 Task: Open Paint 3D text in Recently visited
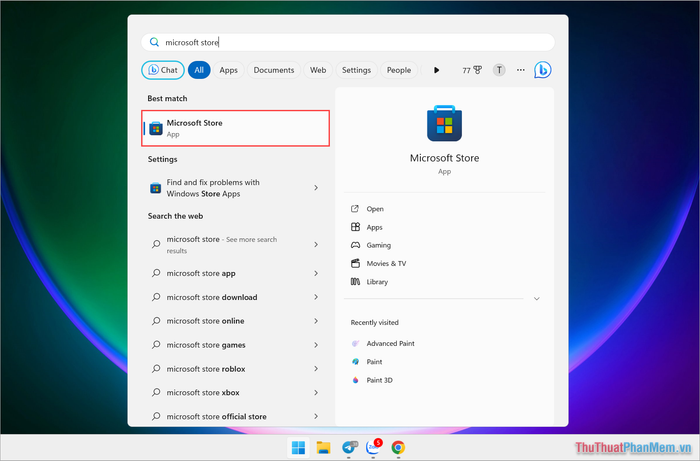click(x=379, y=380)
